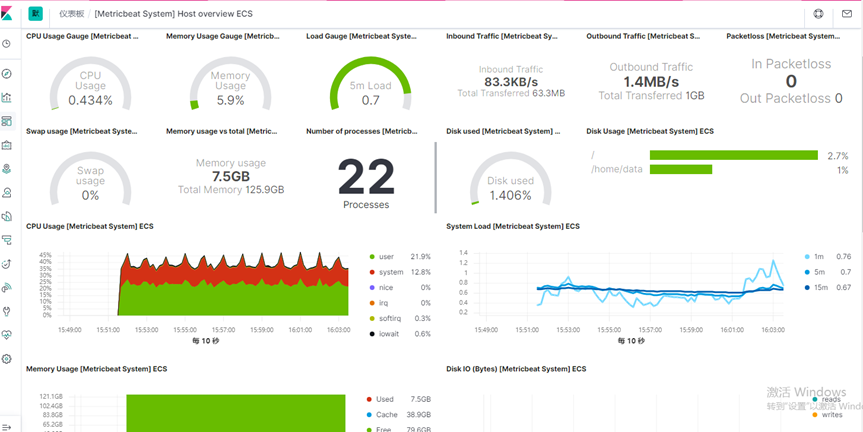This screenshot has height=432, width=863.
Task: Open Logs icon in the sidebar
Action: click(7, 239)
